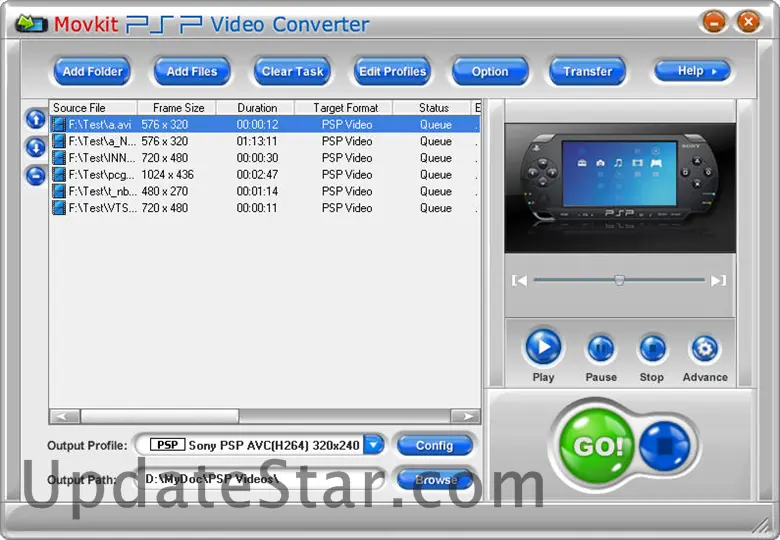The width and height of the screenshot is (780, 540).
Task: Select the F:\Test\t_nb... file name
Action: coord(102,191)
